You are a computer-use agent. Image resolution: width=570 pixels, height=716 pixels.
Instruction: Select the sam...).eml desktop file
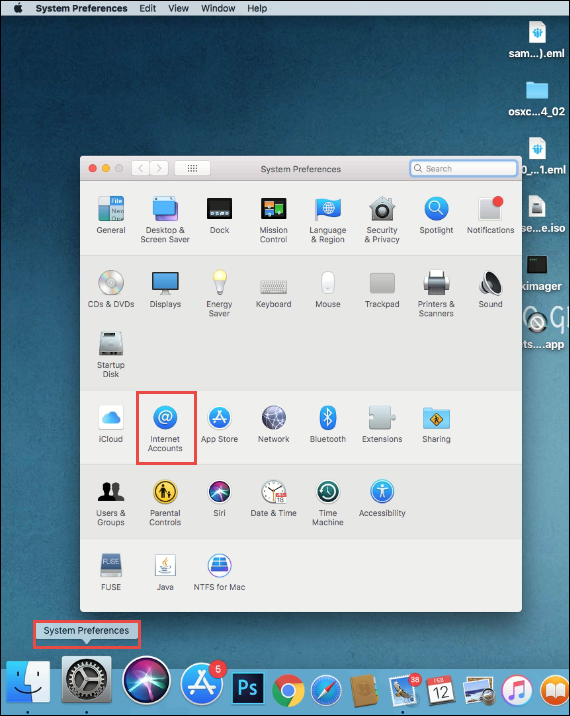537,40
